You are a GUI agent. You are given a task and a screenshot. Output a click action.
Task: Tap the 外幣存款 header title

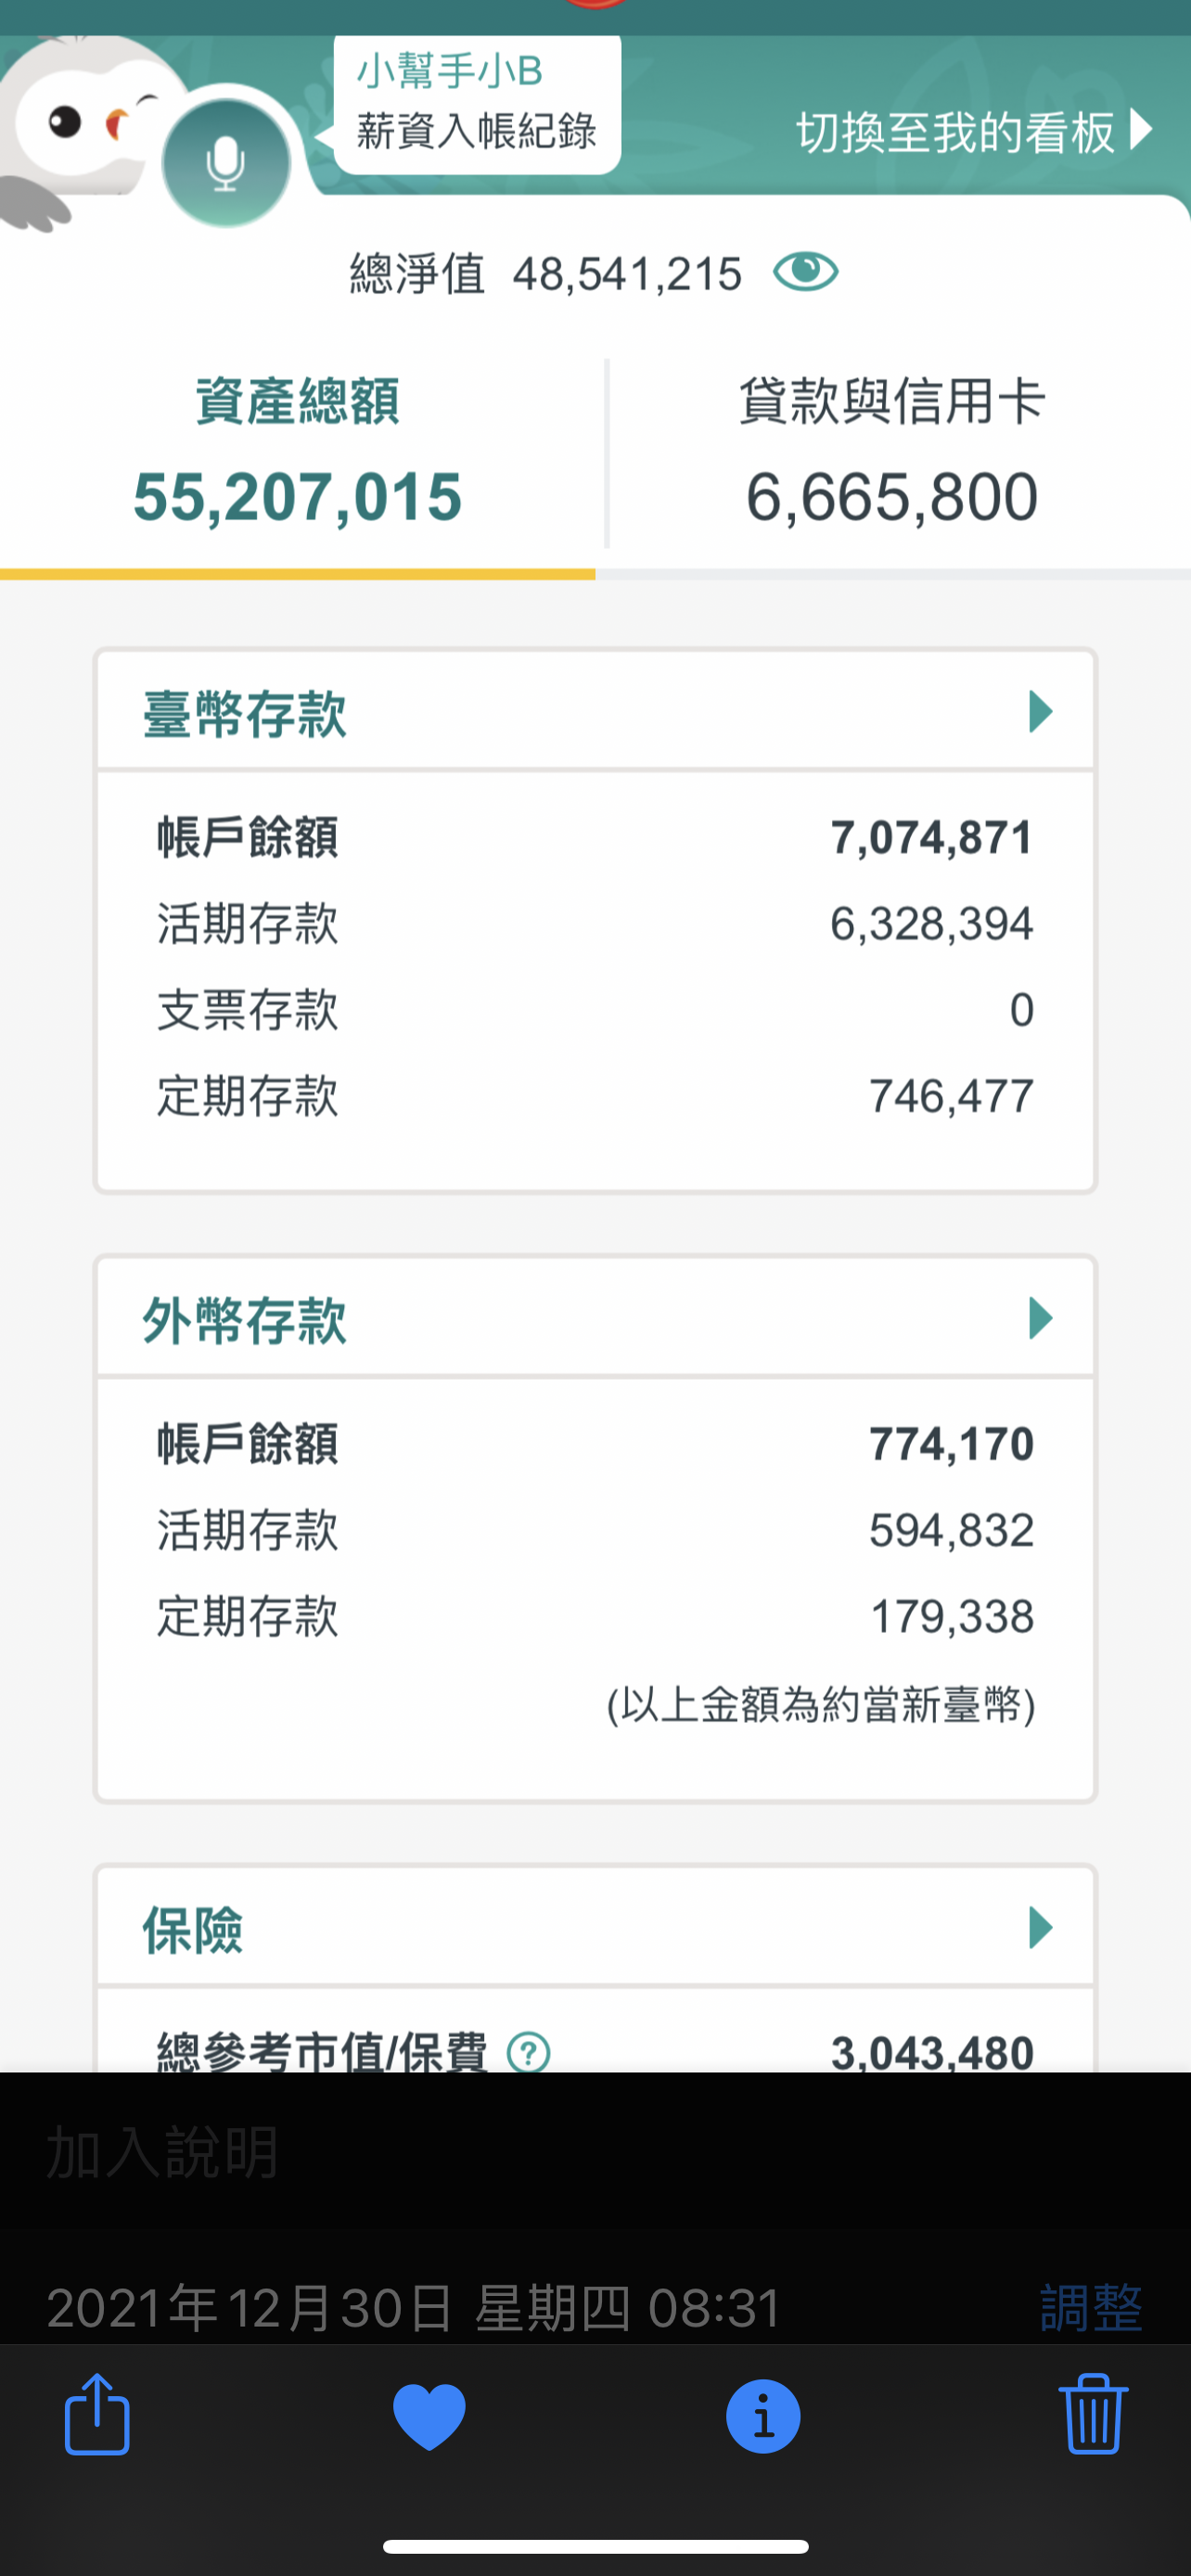point(245,1321)
